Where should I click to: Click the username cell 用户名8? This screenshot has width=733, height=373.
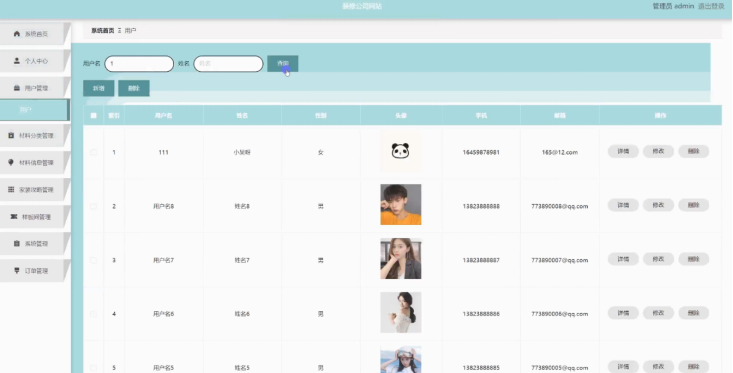(164, 206)
